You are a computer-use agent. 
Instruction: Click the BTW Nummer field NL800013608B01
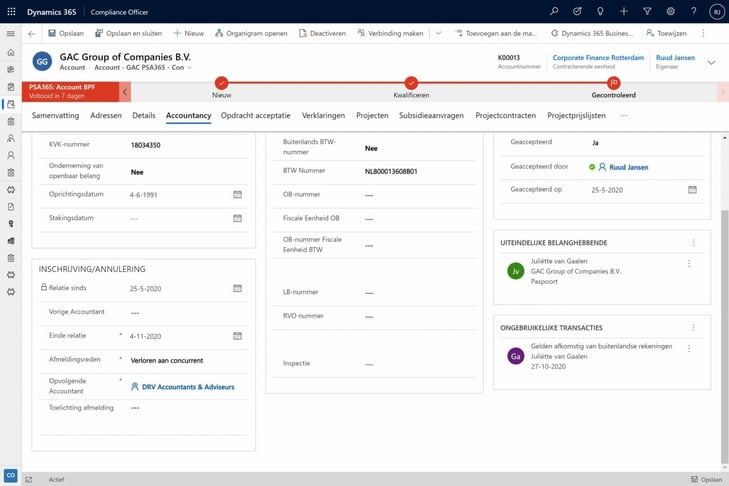[391, 171]
